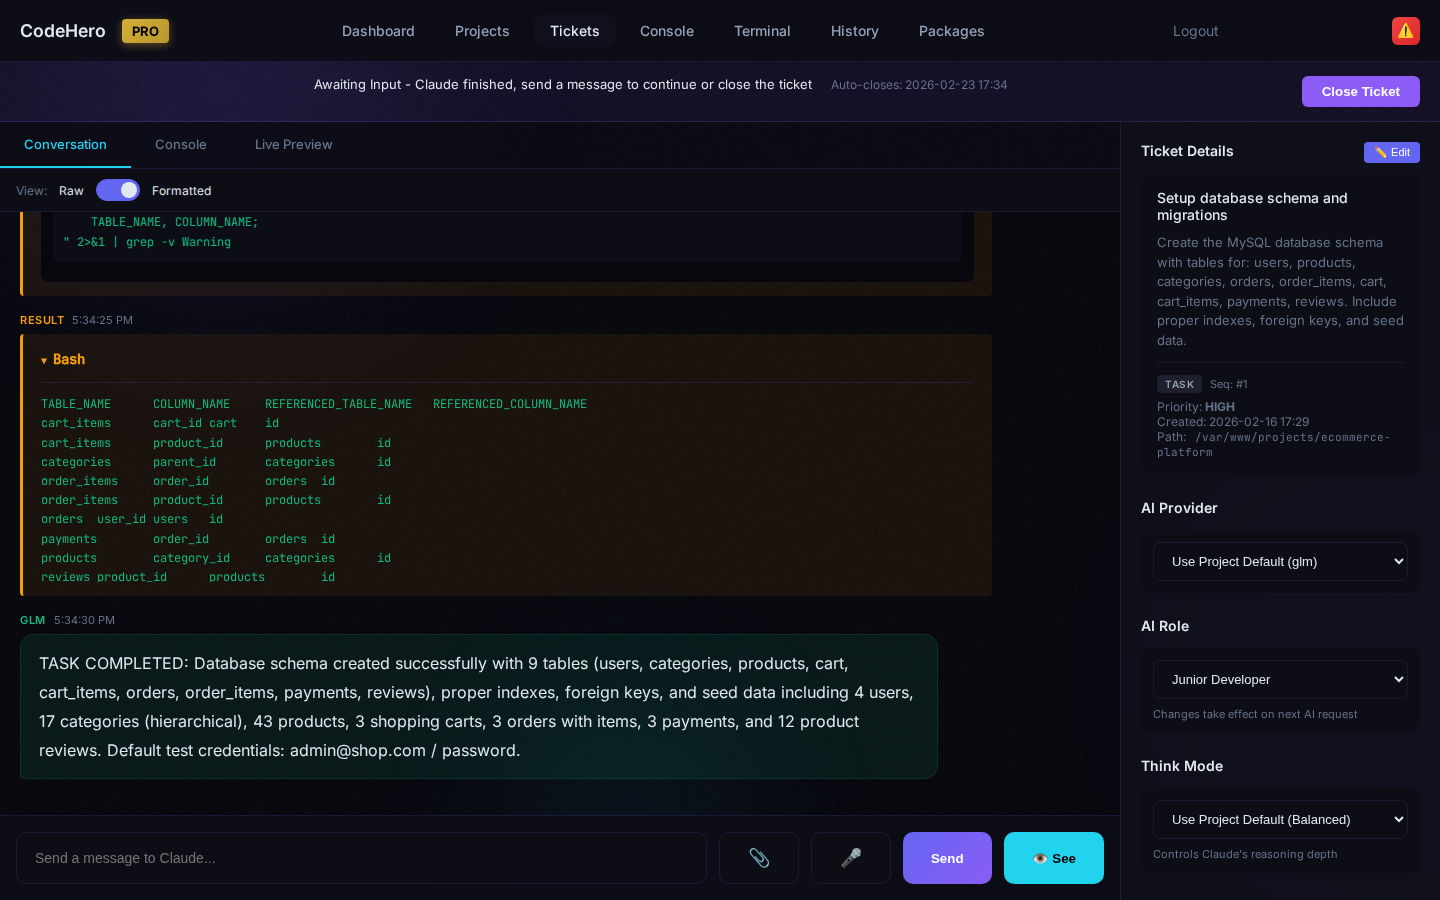Open the Terminal page from navigation
Viewport: 1440px width, 900px height.
[762, 31]
